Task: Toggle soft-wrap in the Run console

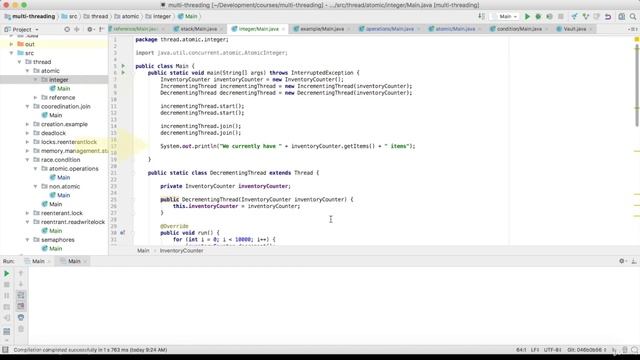Action: (21, 295)
